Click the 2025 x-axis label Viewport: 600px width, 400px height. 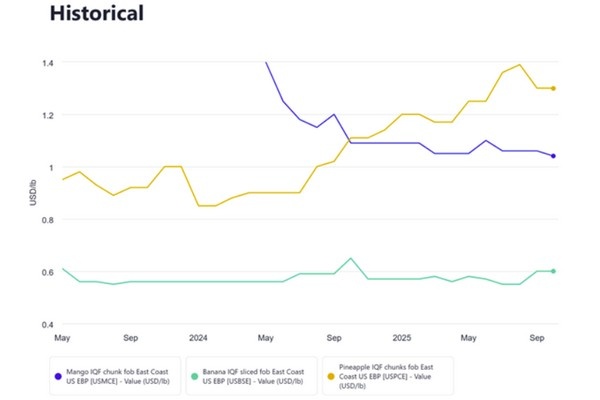pos(402,339)
